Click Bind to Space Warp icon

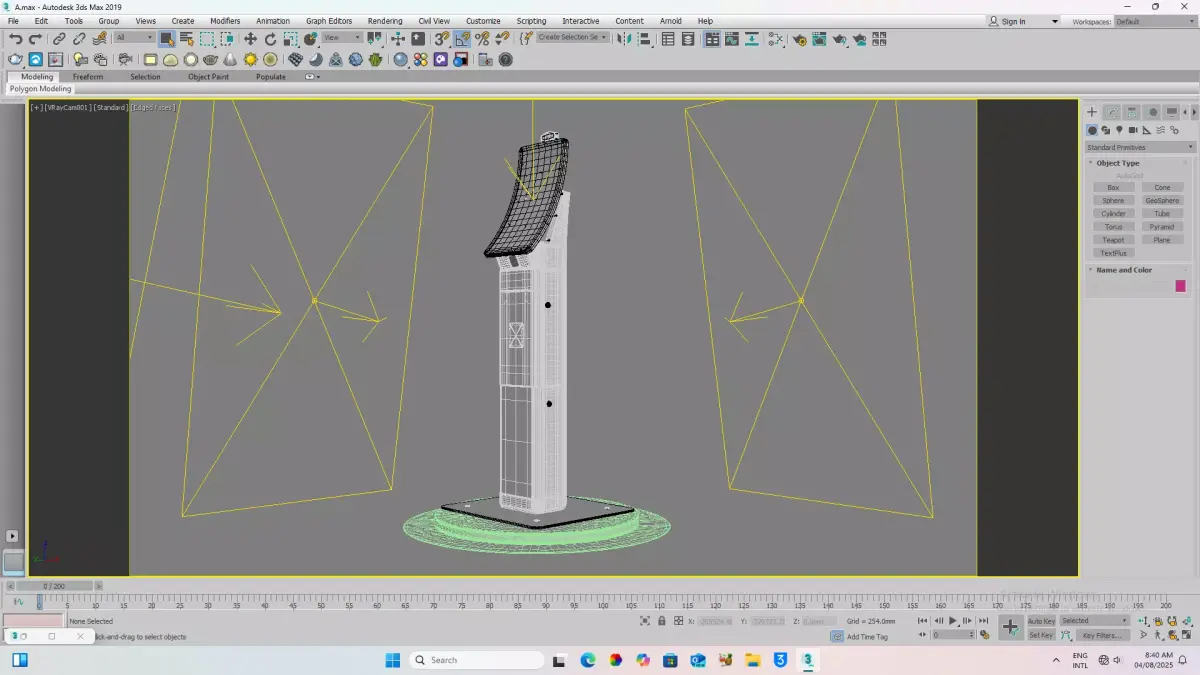click(99, 39)
